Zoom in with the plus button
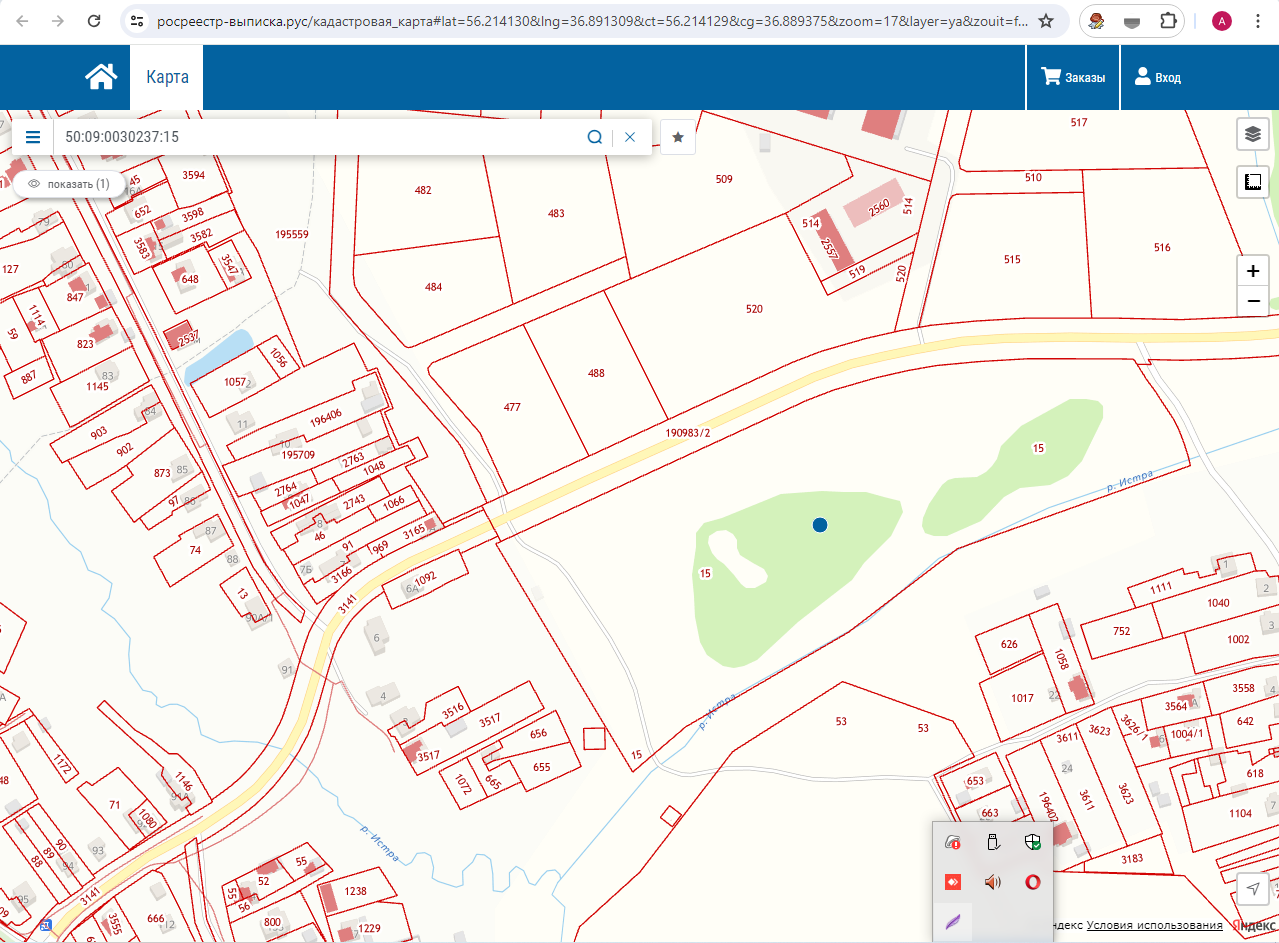 pyautogui.click(x=1253, y=271)
